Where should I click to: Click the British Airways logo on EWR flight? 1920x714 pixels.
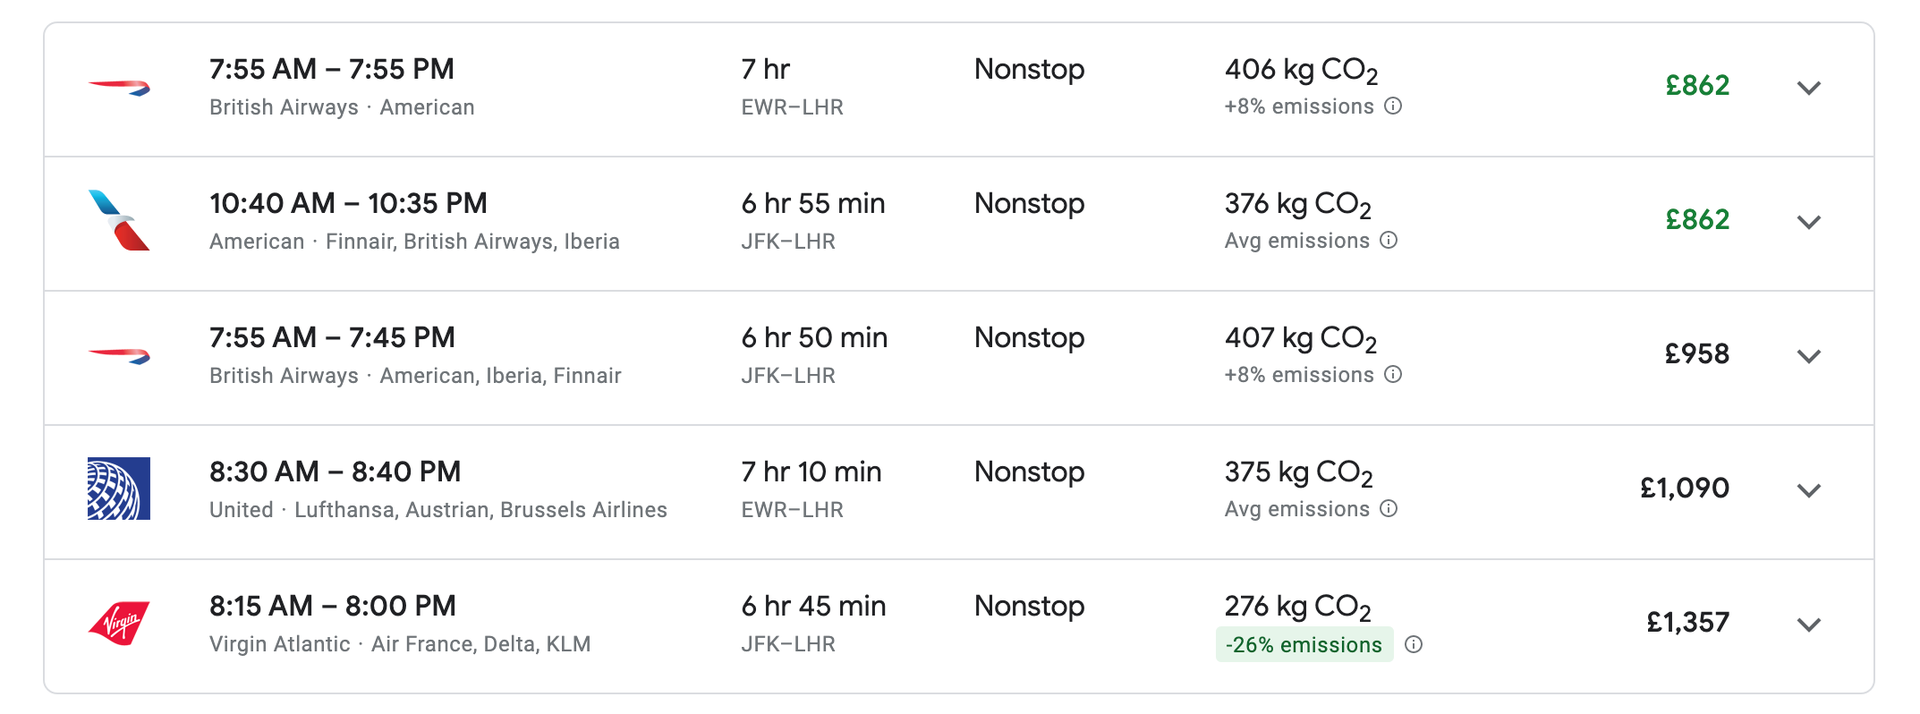coord(119,88)
